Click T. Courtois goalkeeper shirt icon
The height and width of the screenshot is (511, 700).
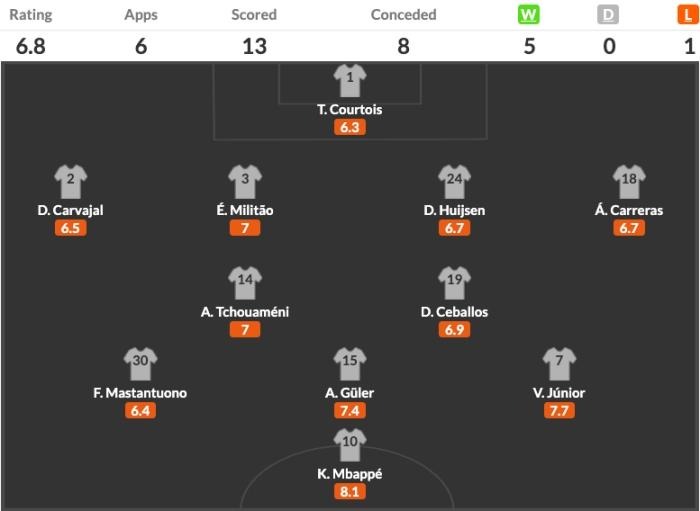[x=350, y=80]
